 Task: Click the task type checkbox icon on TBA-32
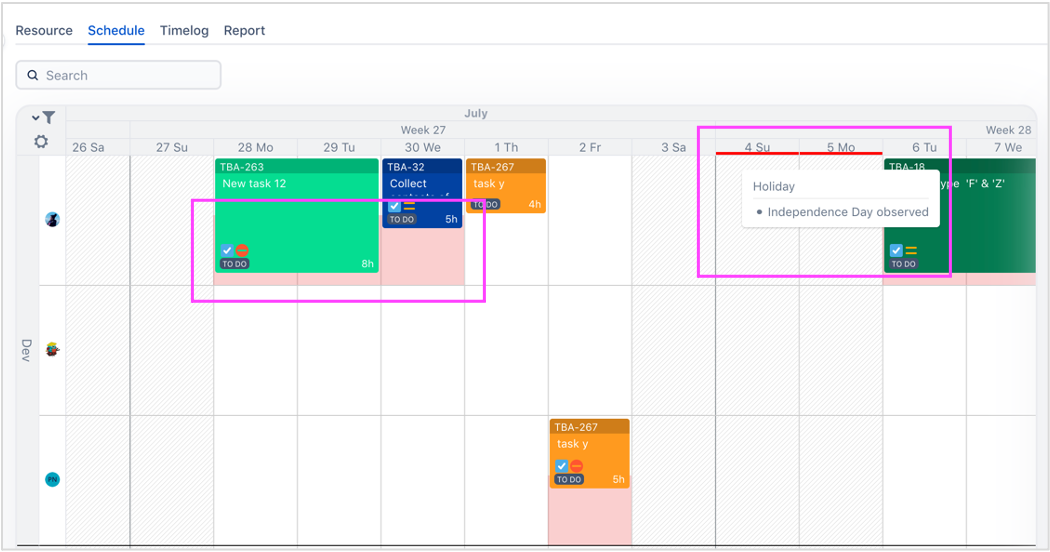[395, 206]
